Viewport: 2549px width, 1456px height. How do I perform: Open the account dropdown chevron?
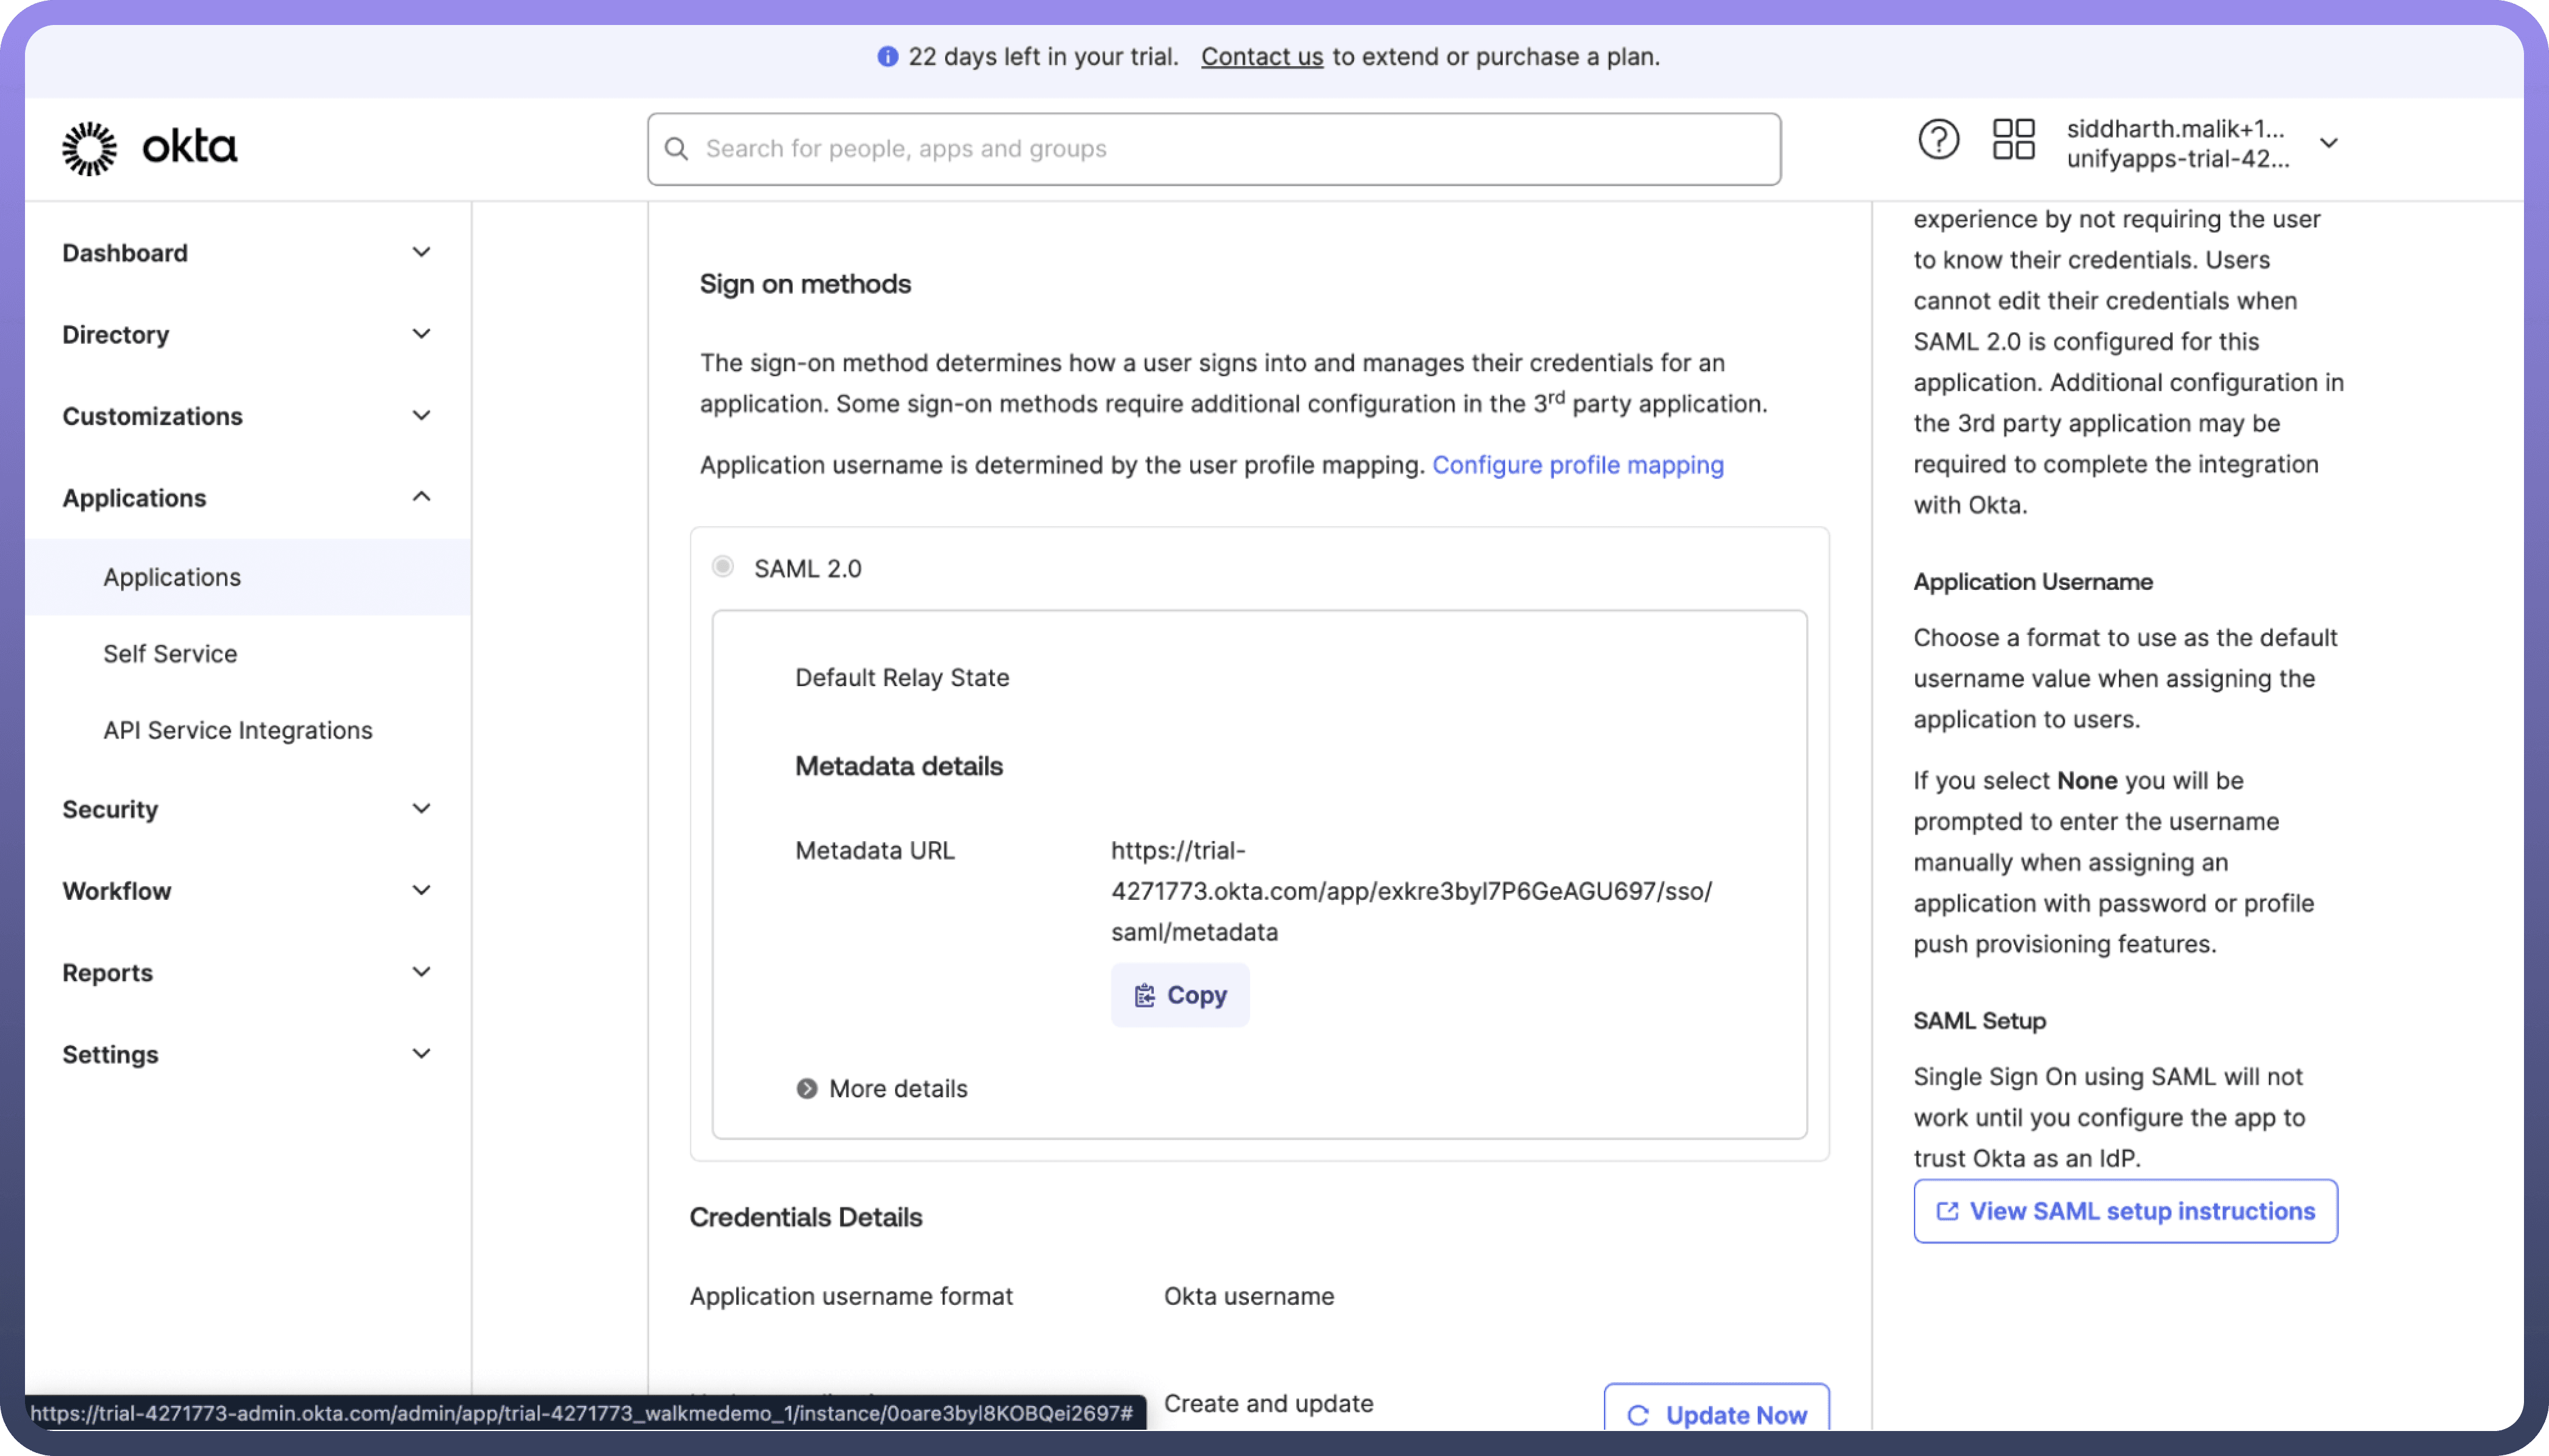pos(2328,143)
